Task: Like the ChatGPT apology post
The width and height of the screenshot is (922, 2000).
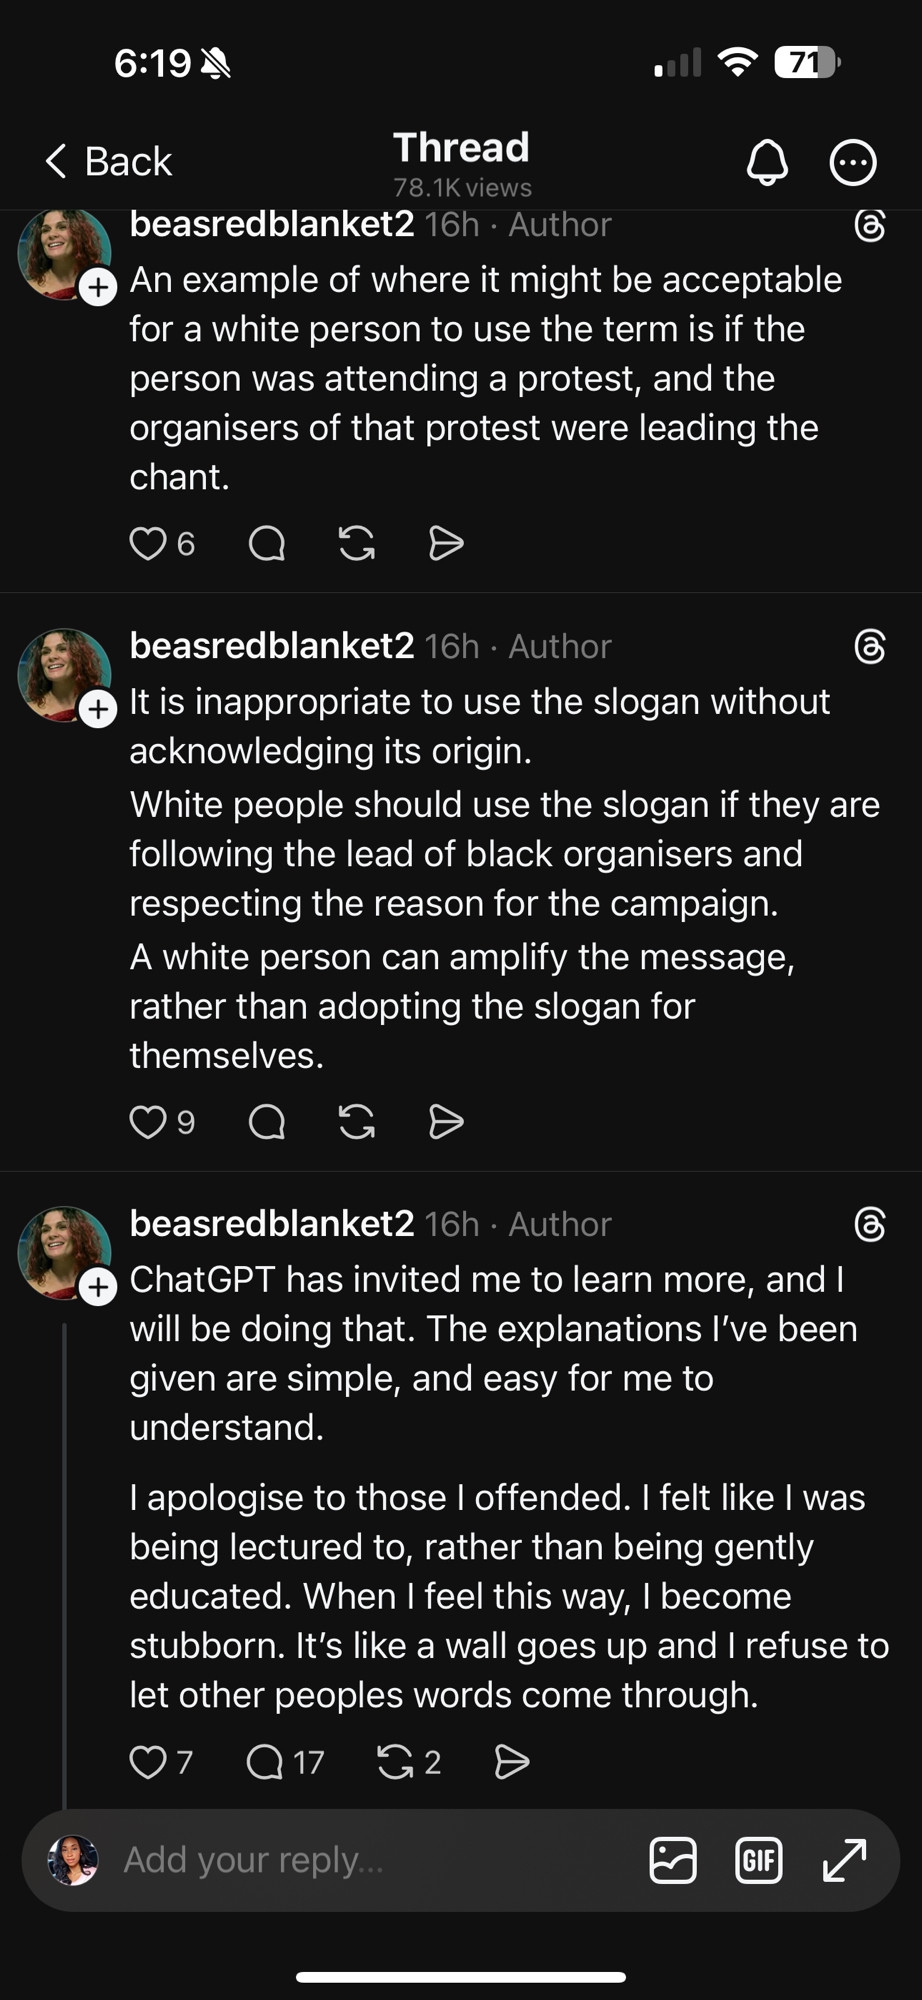Action: click(x=148, y=1762)
